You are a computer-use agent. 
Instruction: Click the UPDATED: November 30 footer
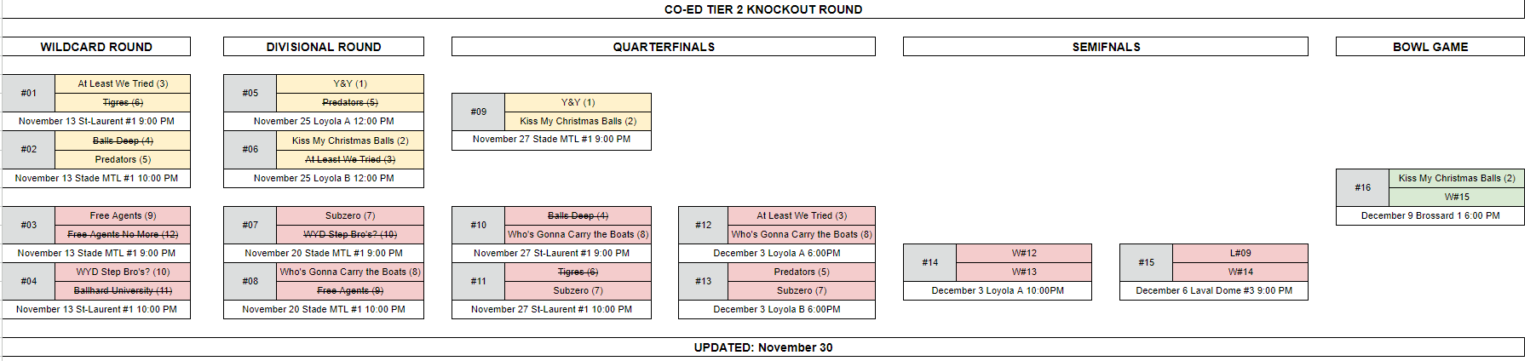tap(763, 348)
